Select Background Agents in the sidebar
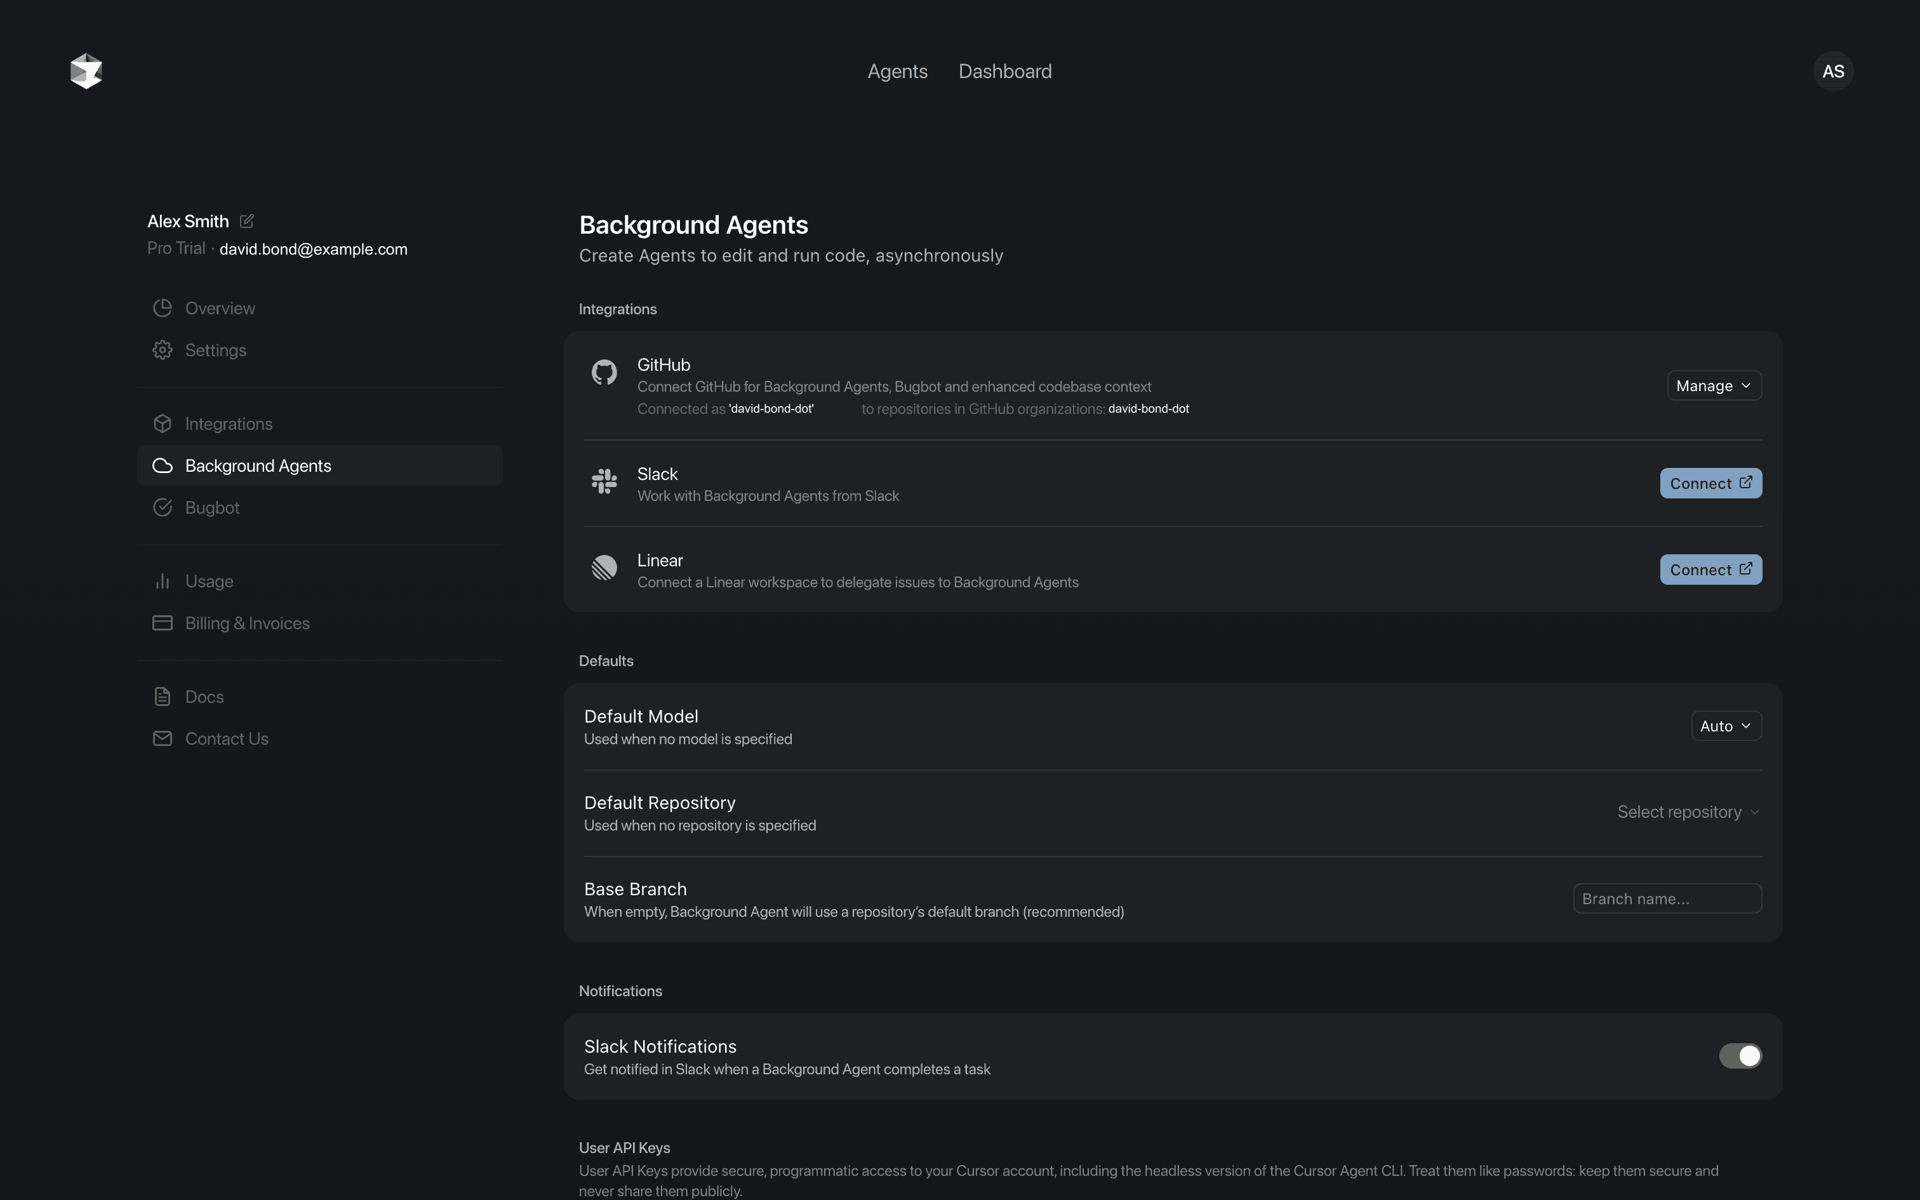Image resolution: width=1920 pixels, height=1200 pixels. click(x=320, y=466)
